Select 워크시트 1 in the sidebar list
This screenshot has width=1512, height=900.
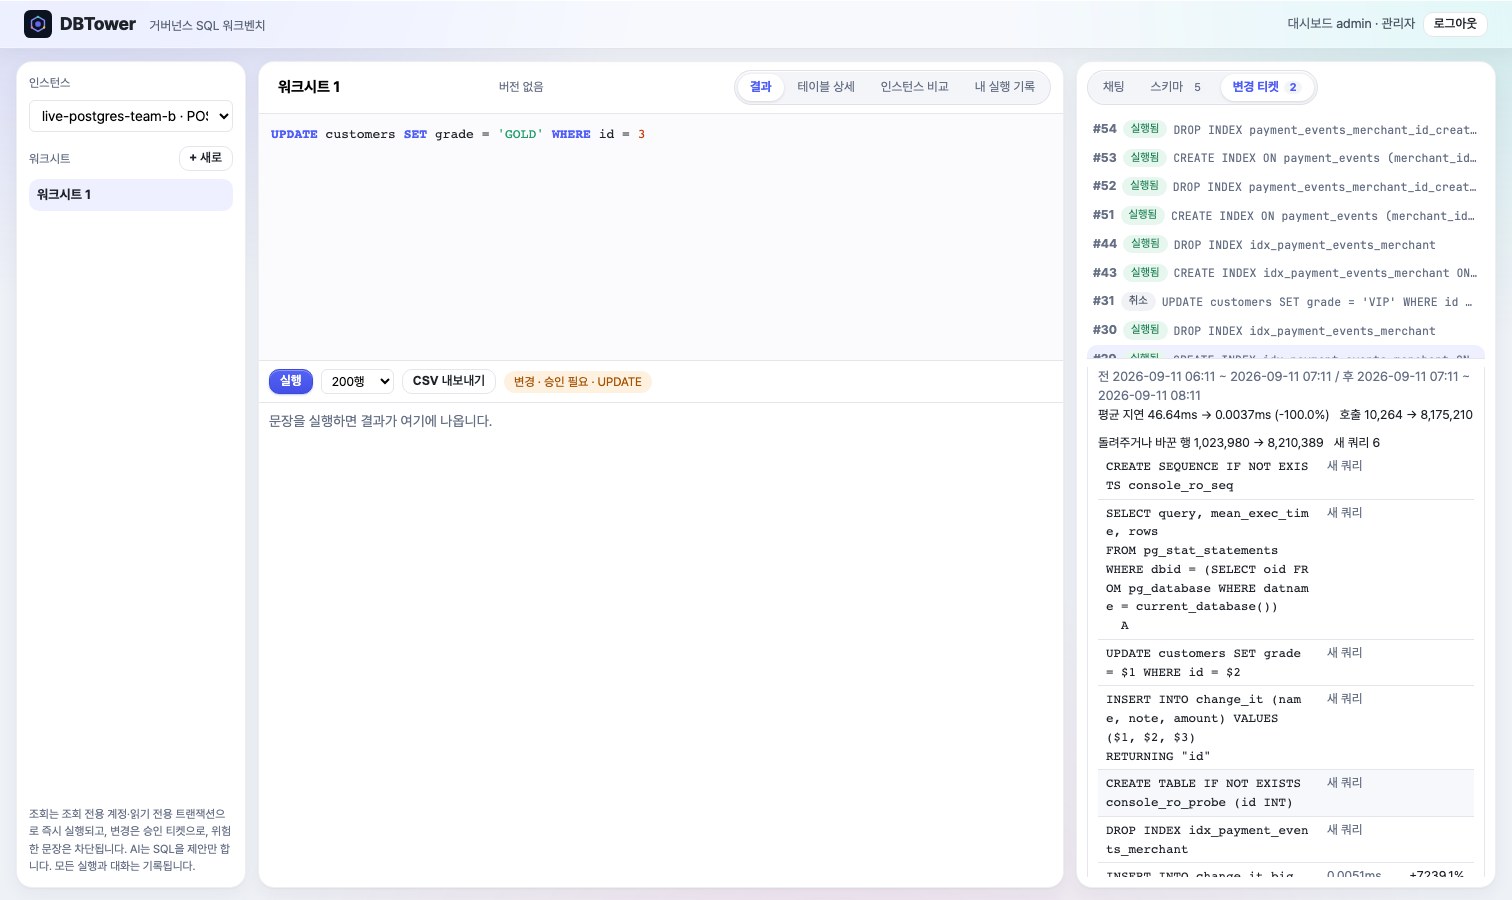pos(131,195)
